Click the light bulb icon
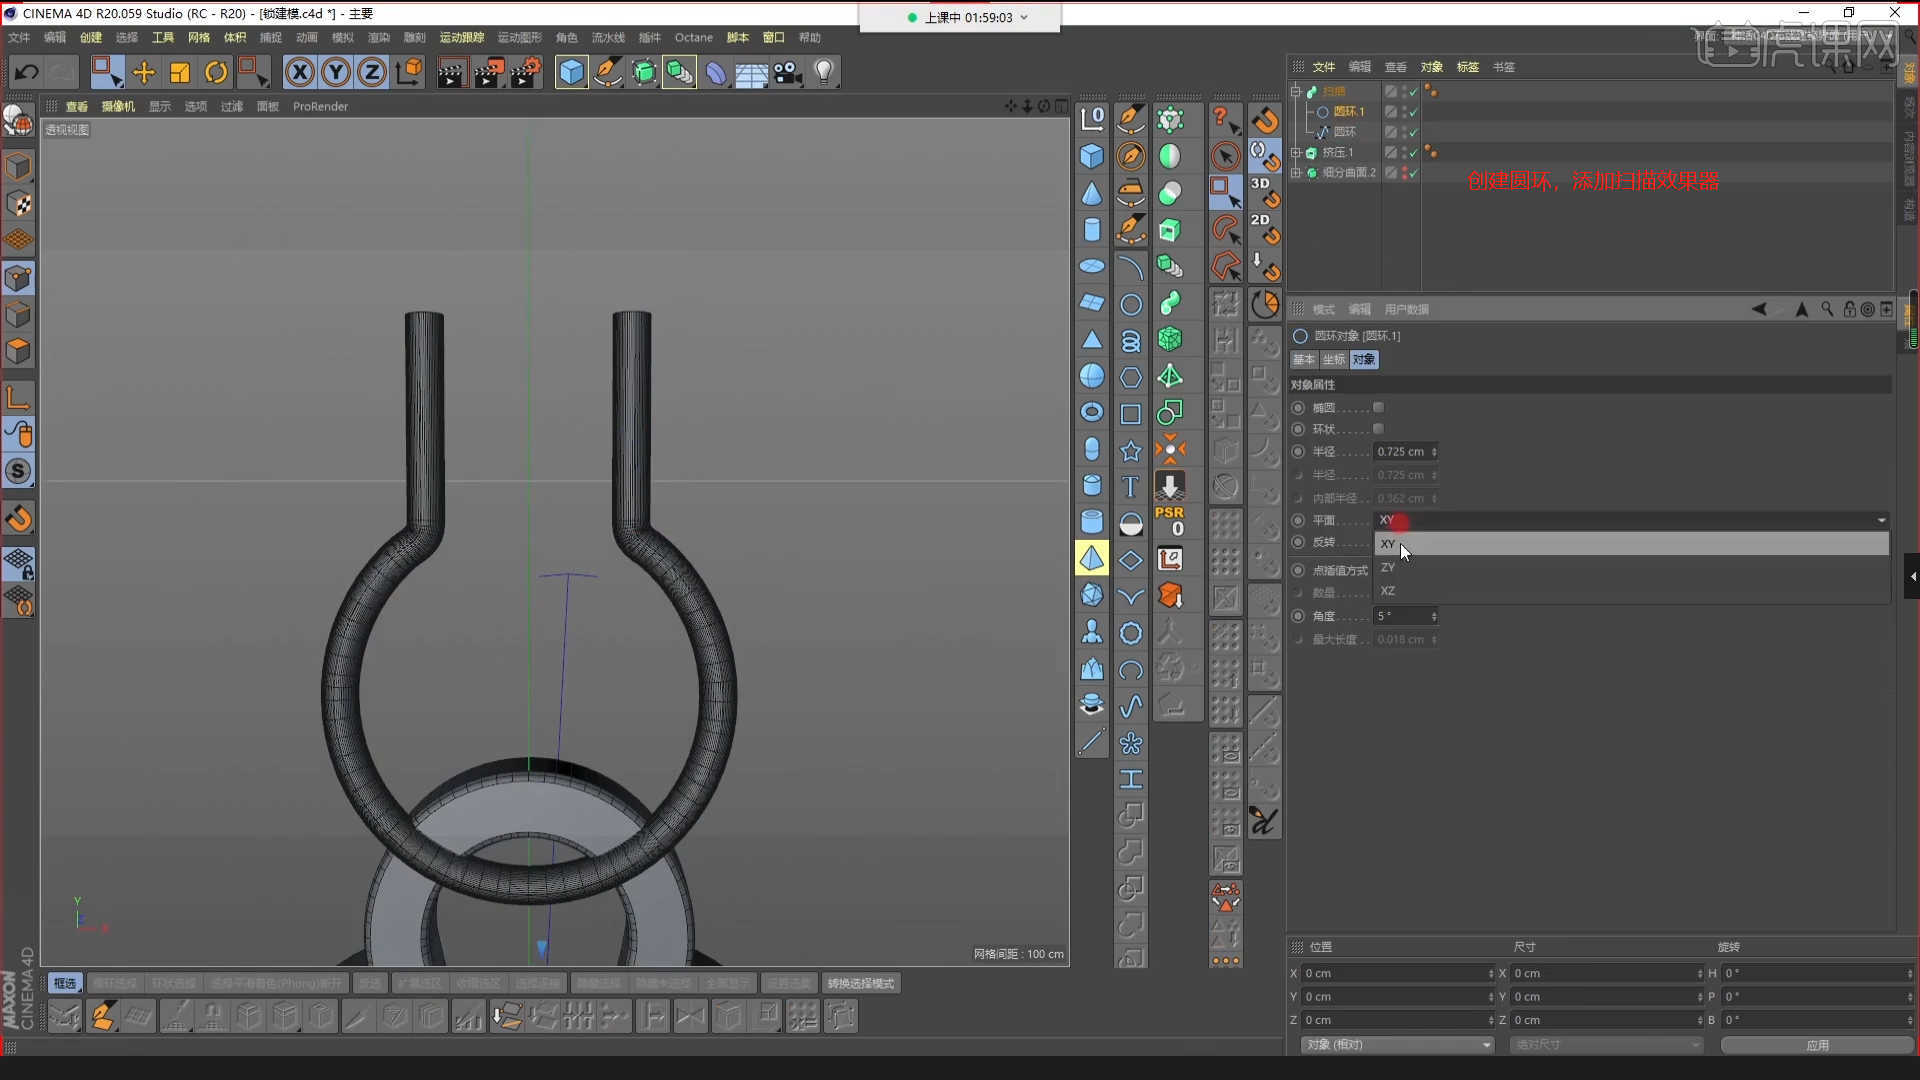Image resolution: width=1920 pixels, height=1080 pixels. point(824,72)
